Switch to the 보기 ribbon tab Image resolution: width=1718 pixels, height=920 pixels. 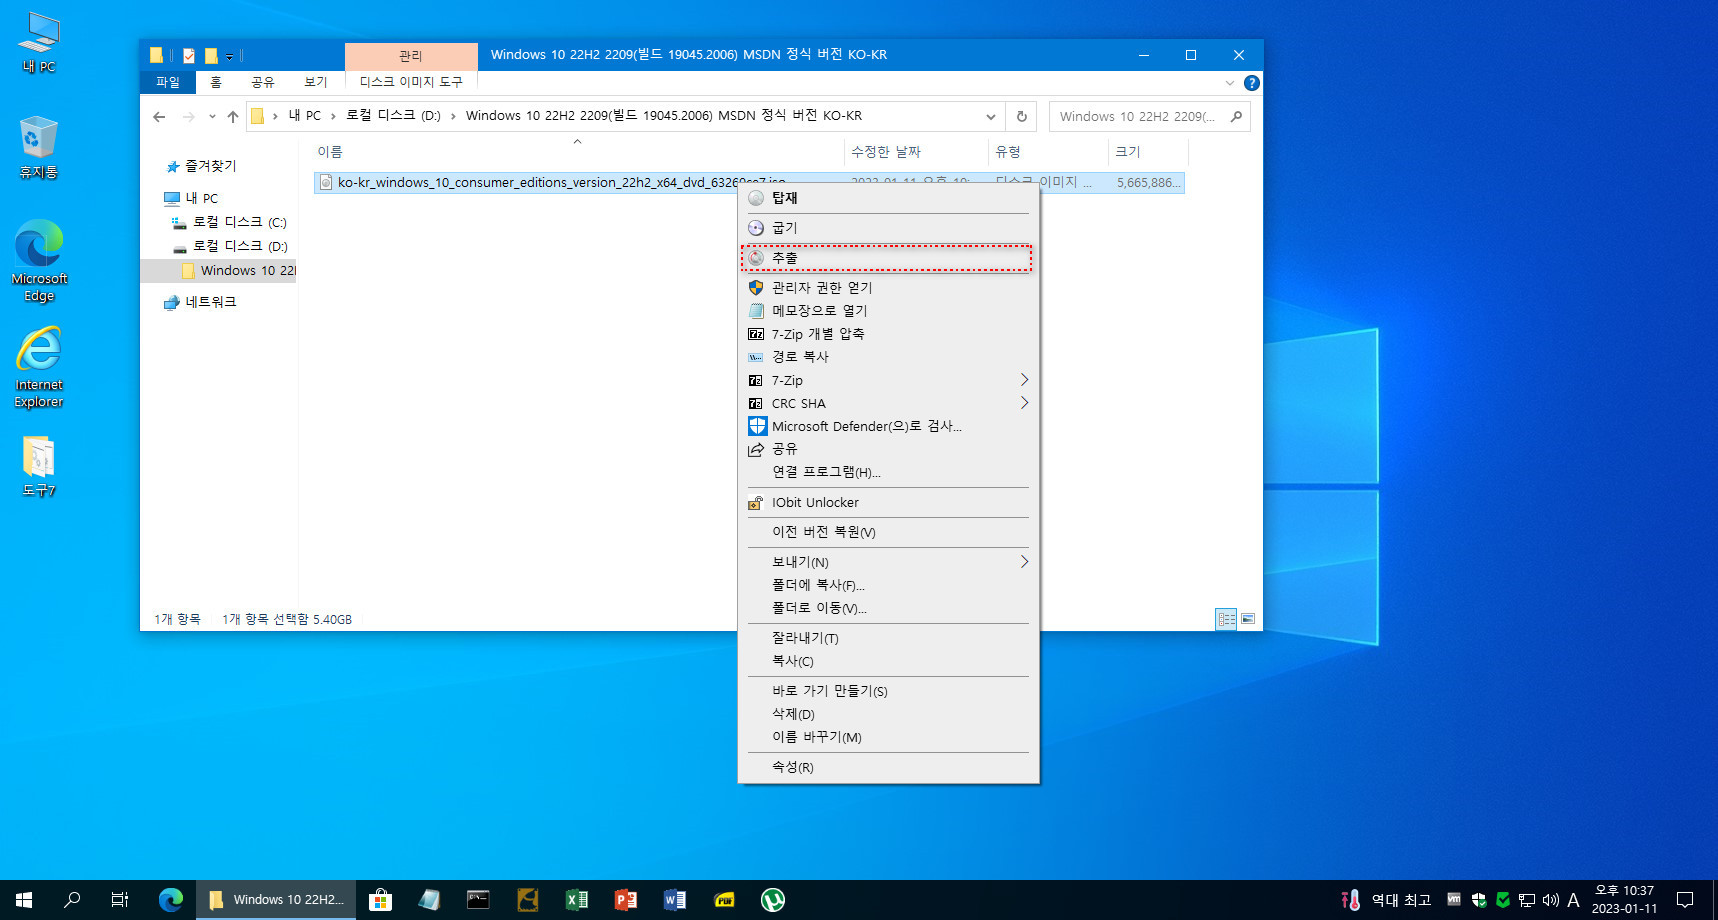pos(316,82)
